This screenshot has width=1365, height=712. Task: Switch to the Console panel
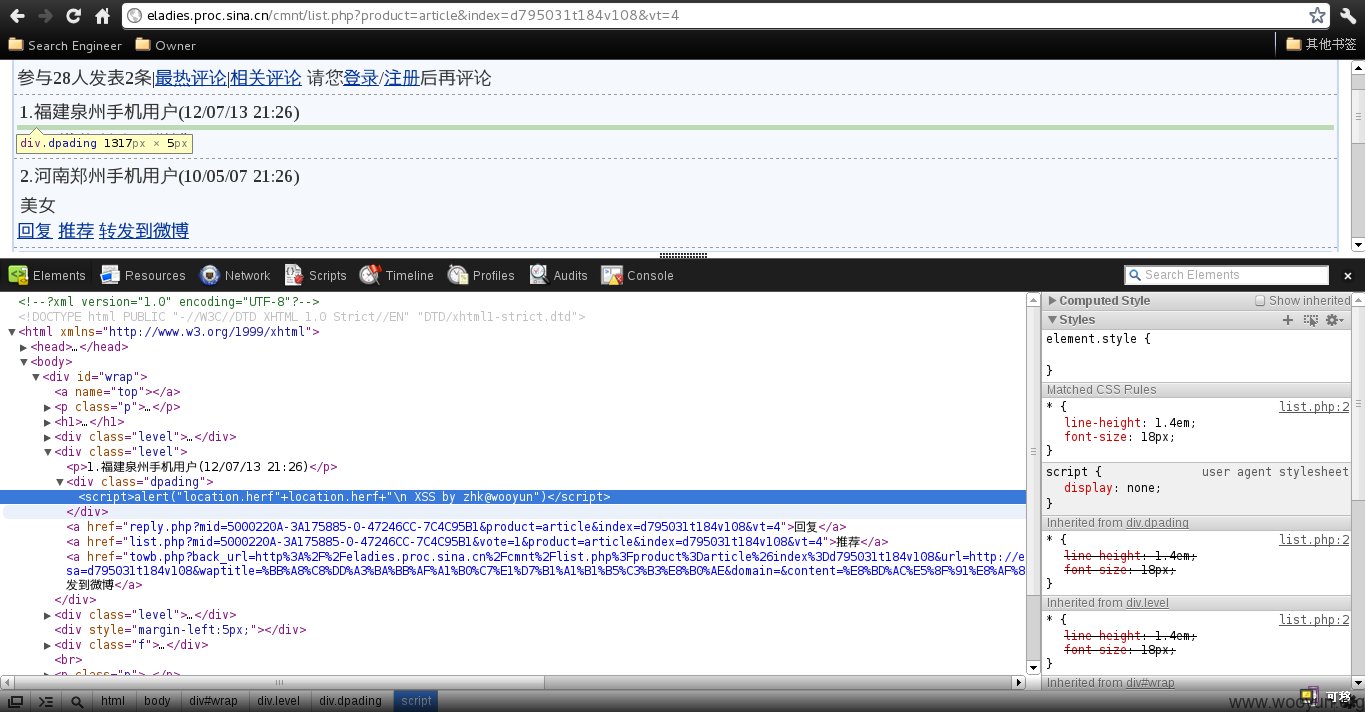(x=637, y=275)
